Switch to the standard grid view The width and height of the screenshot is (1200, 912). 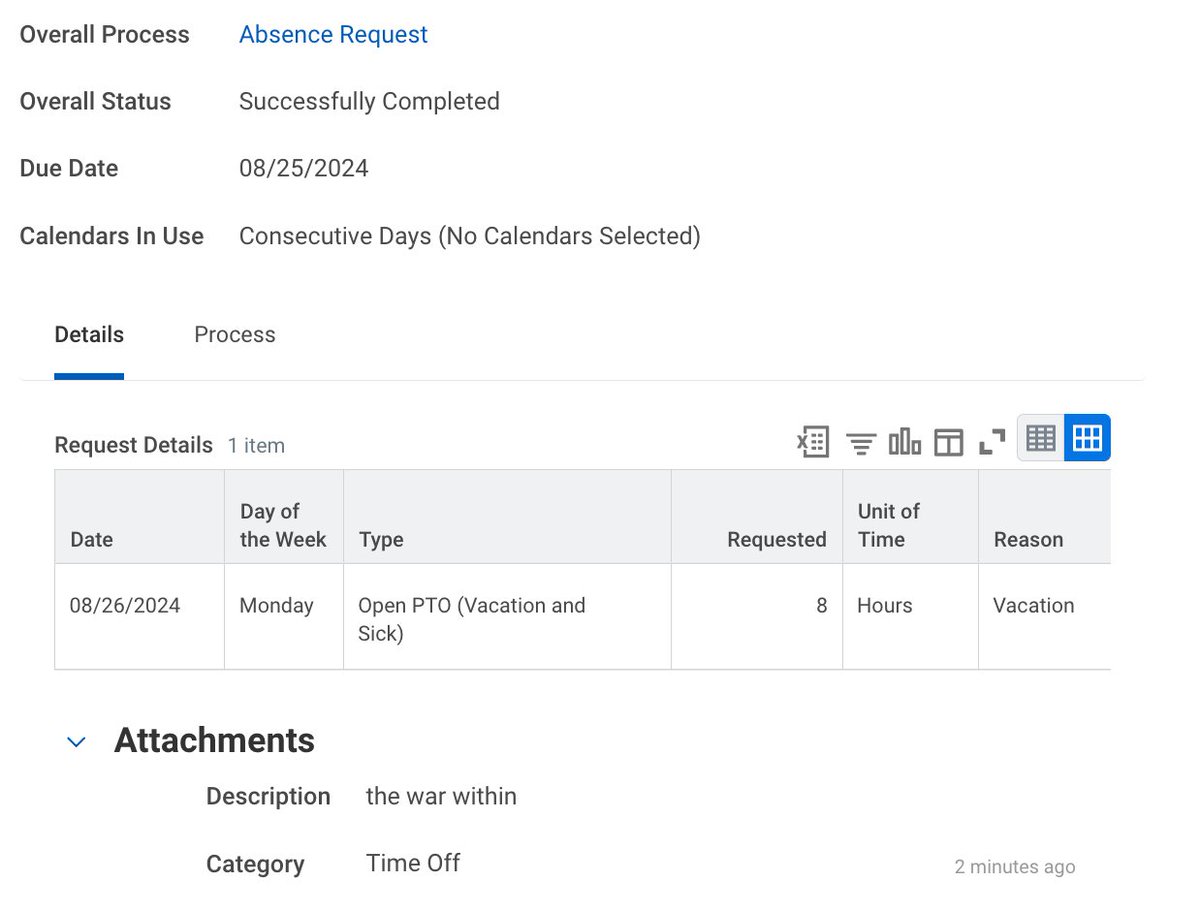(x=1087, y=438)
